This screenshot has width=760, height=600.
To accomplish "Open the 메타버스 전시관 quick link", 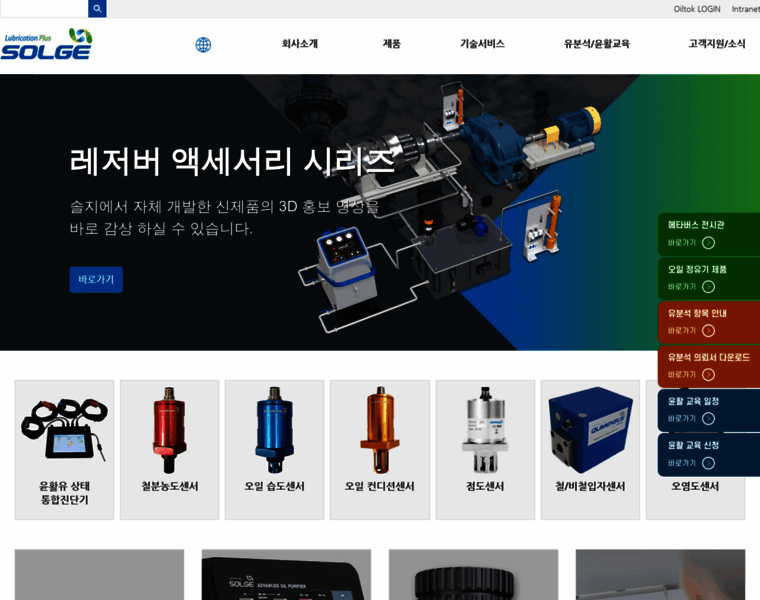I will pos(709,234).
